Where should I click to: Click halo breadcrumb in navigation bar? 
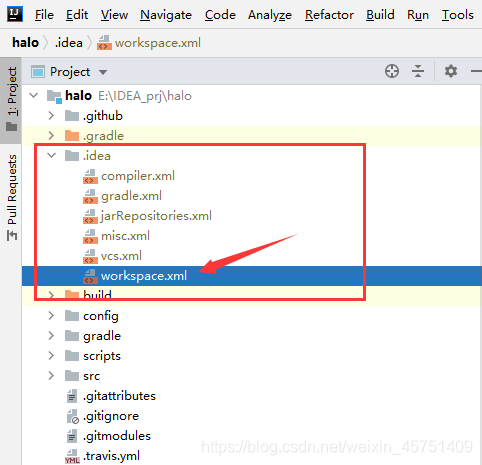click(25, 43)
